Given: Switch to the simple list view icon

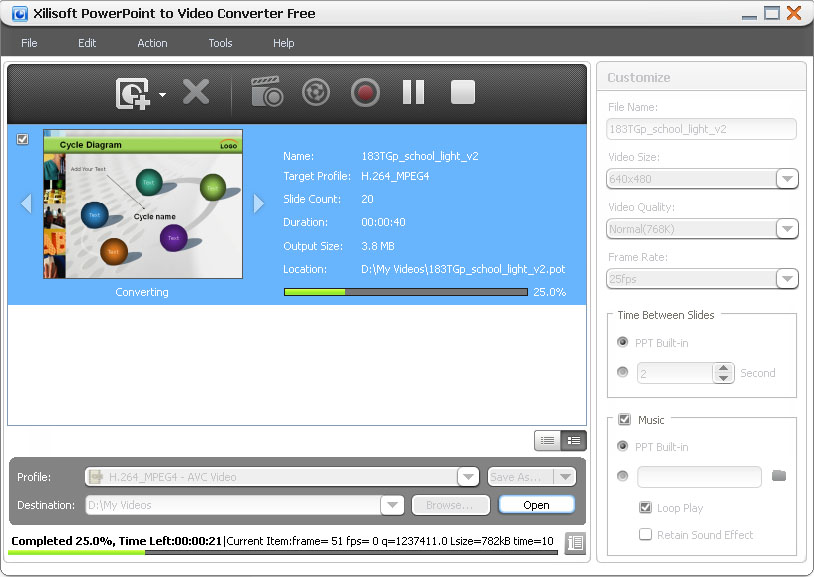Looking at the screenshot, I should pyautogui.click(x=547, y=440).
